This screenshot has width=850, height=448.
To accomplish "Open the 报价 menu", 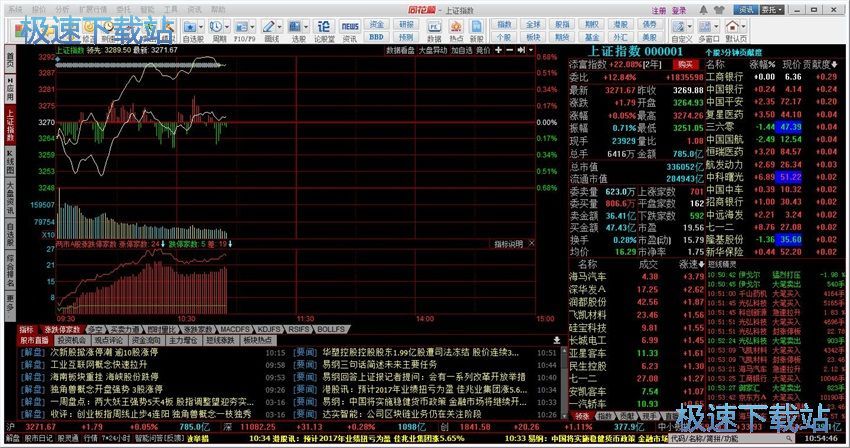I will tap(38, 10).
